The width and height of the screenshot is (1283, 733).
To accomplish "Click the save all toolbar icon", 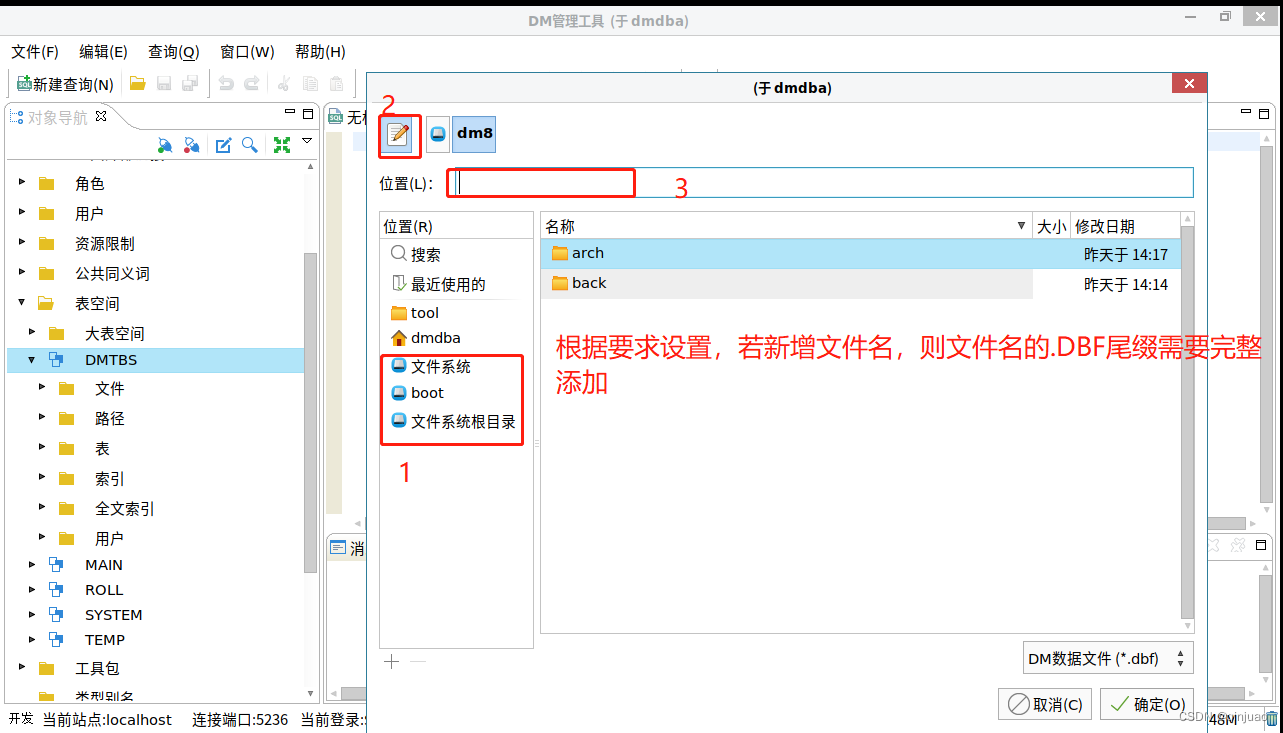I will coord(189,84).
